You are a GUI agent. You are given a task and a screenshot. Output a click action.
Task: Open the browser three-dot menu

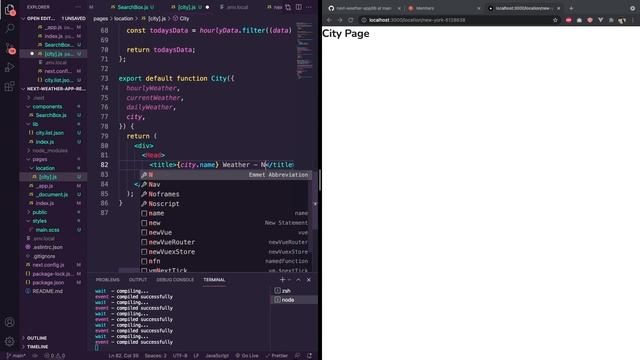pos(633,20)
